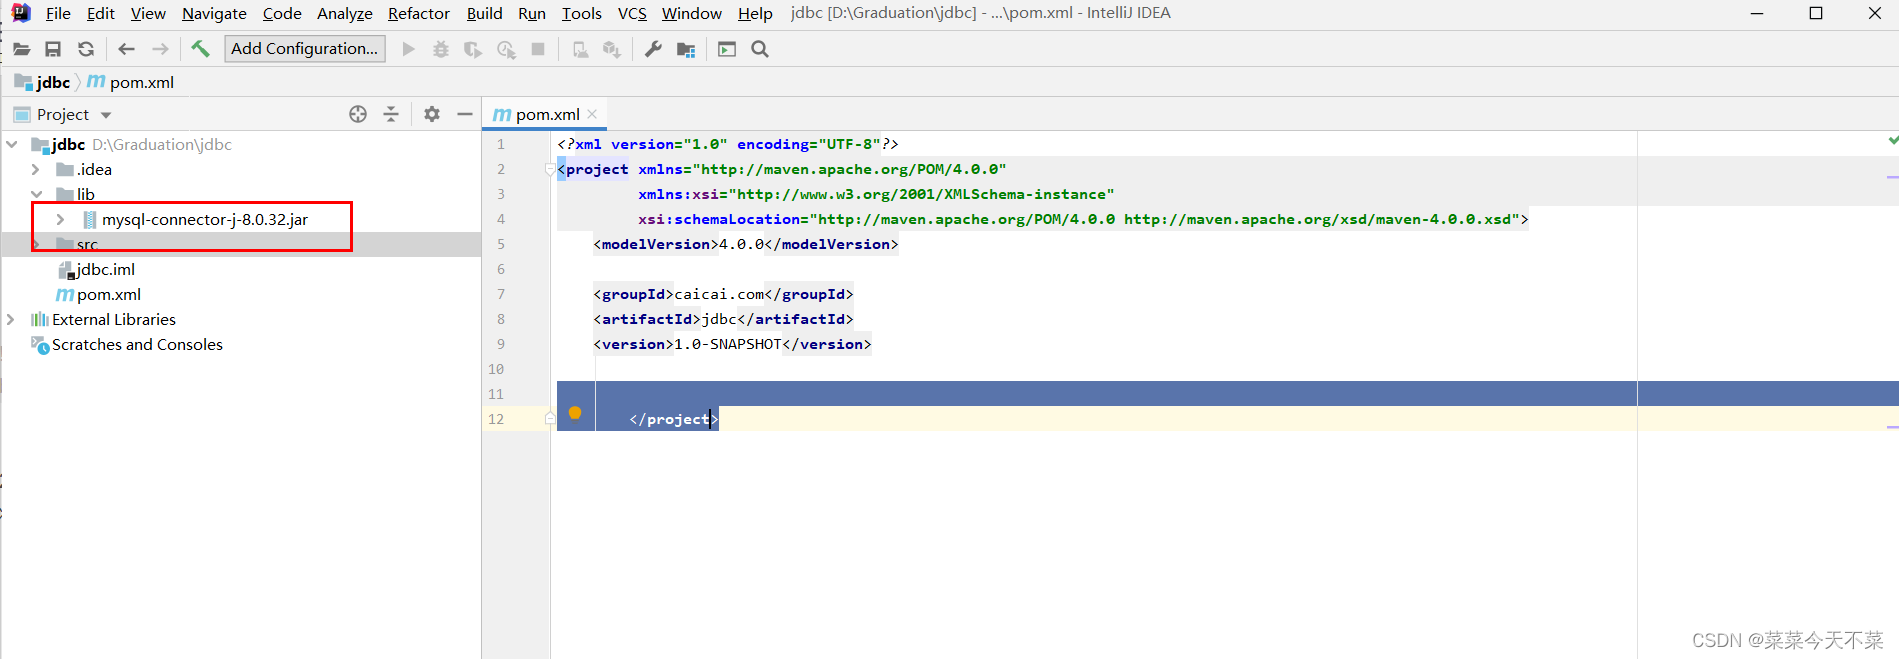Click the Synchronize refresh icon
The image size is (1899, 659).
86,49
